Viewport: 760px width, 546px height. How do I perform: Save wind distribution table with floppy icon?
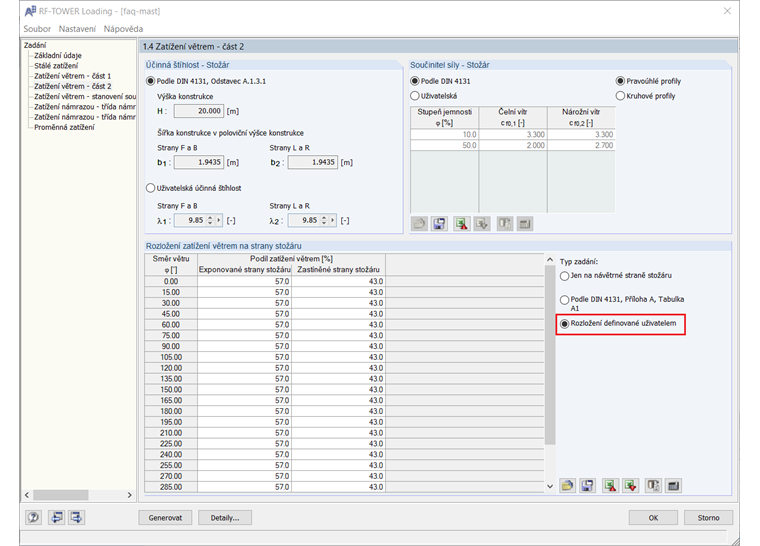point(587,485)
